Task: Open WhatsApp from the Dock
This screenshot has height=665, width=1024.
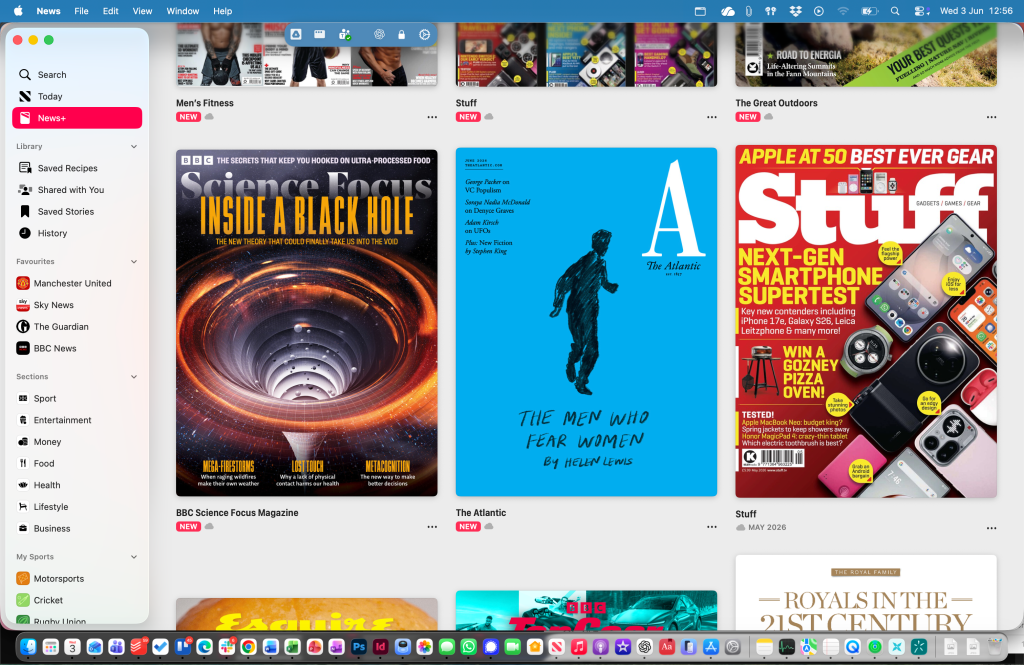Action: click(468, 647)
